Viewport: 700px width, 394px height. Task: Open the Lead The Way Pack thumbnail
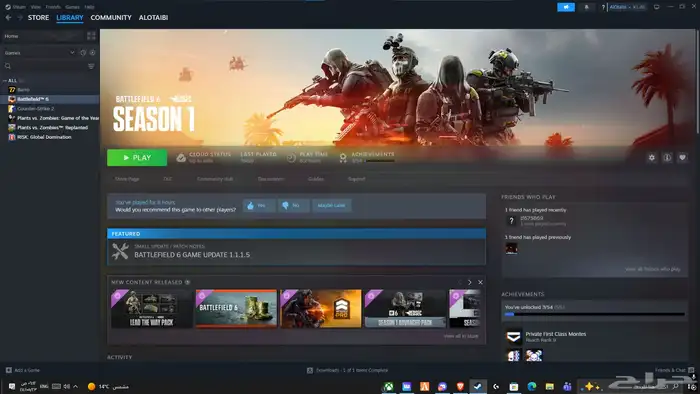(151, 309)
